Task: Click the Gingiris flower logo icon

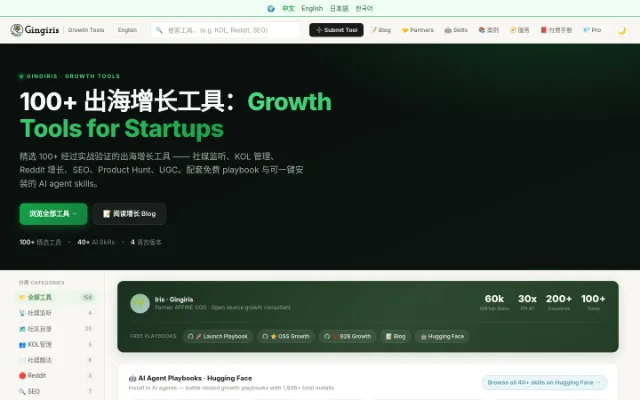Action: pos(17,30)
